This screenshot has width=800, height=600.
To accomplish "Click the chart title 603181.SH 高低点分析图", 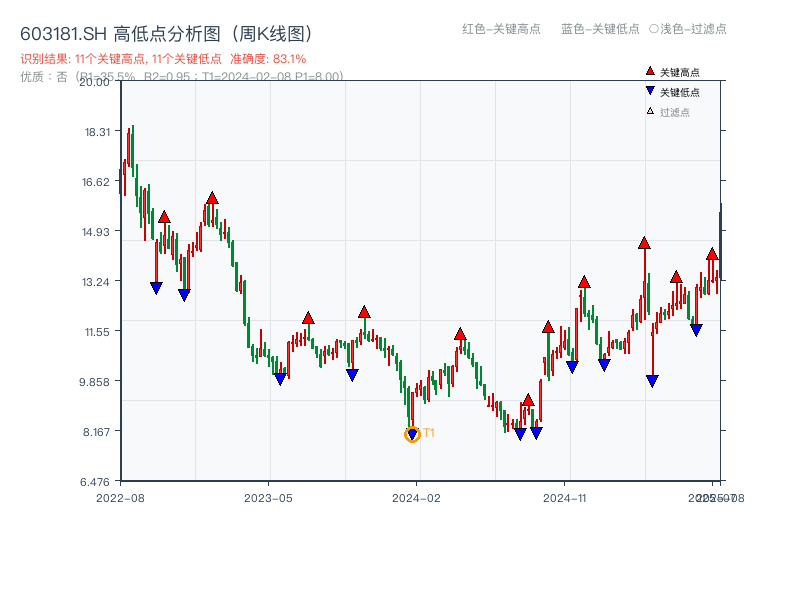I will pyautogui.click(x=166, y=34).
